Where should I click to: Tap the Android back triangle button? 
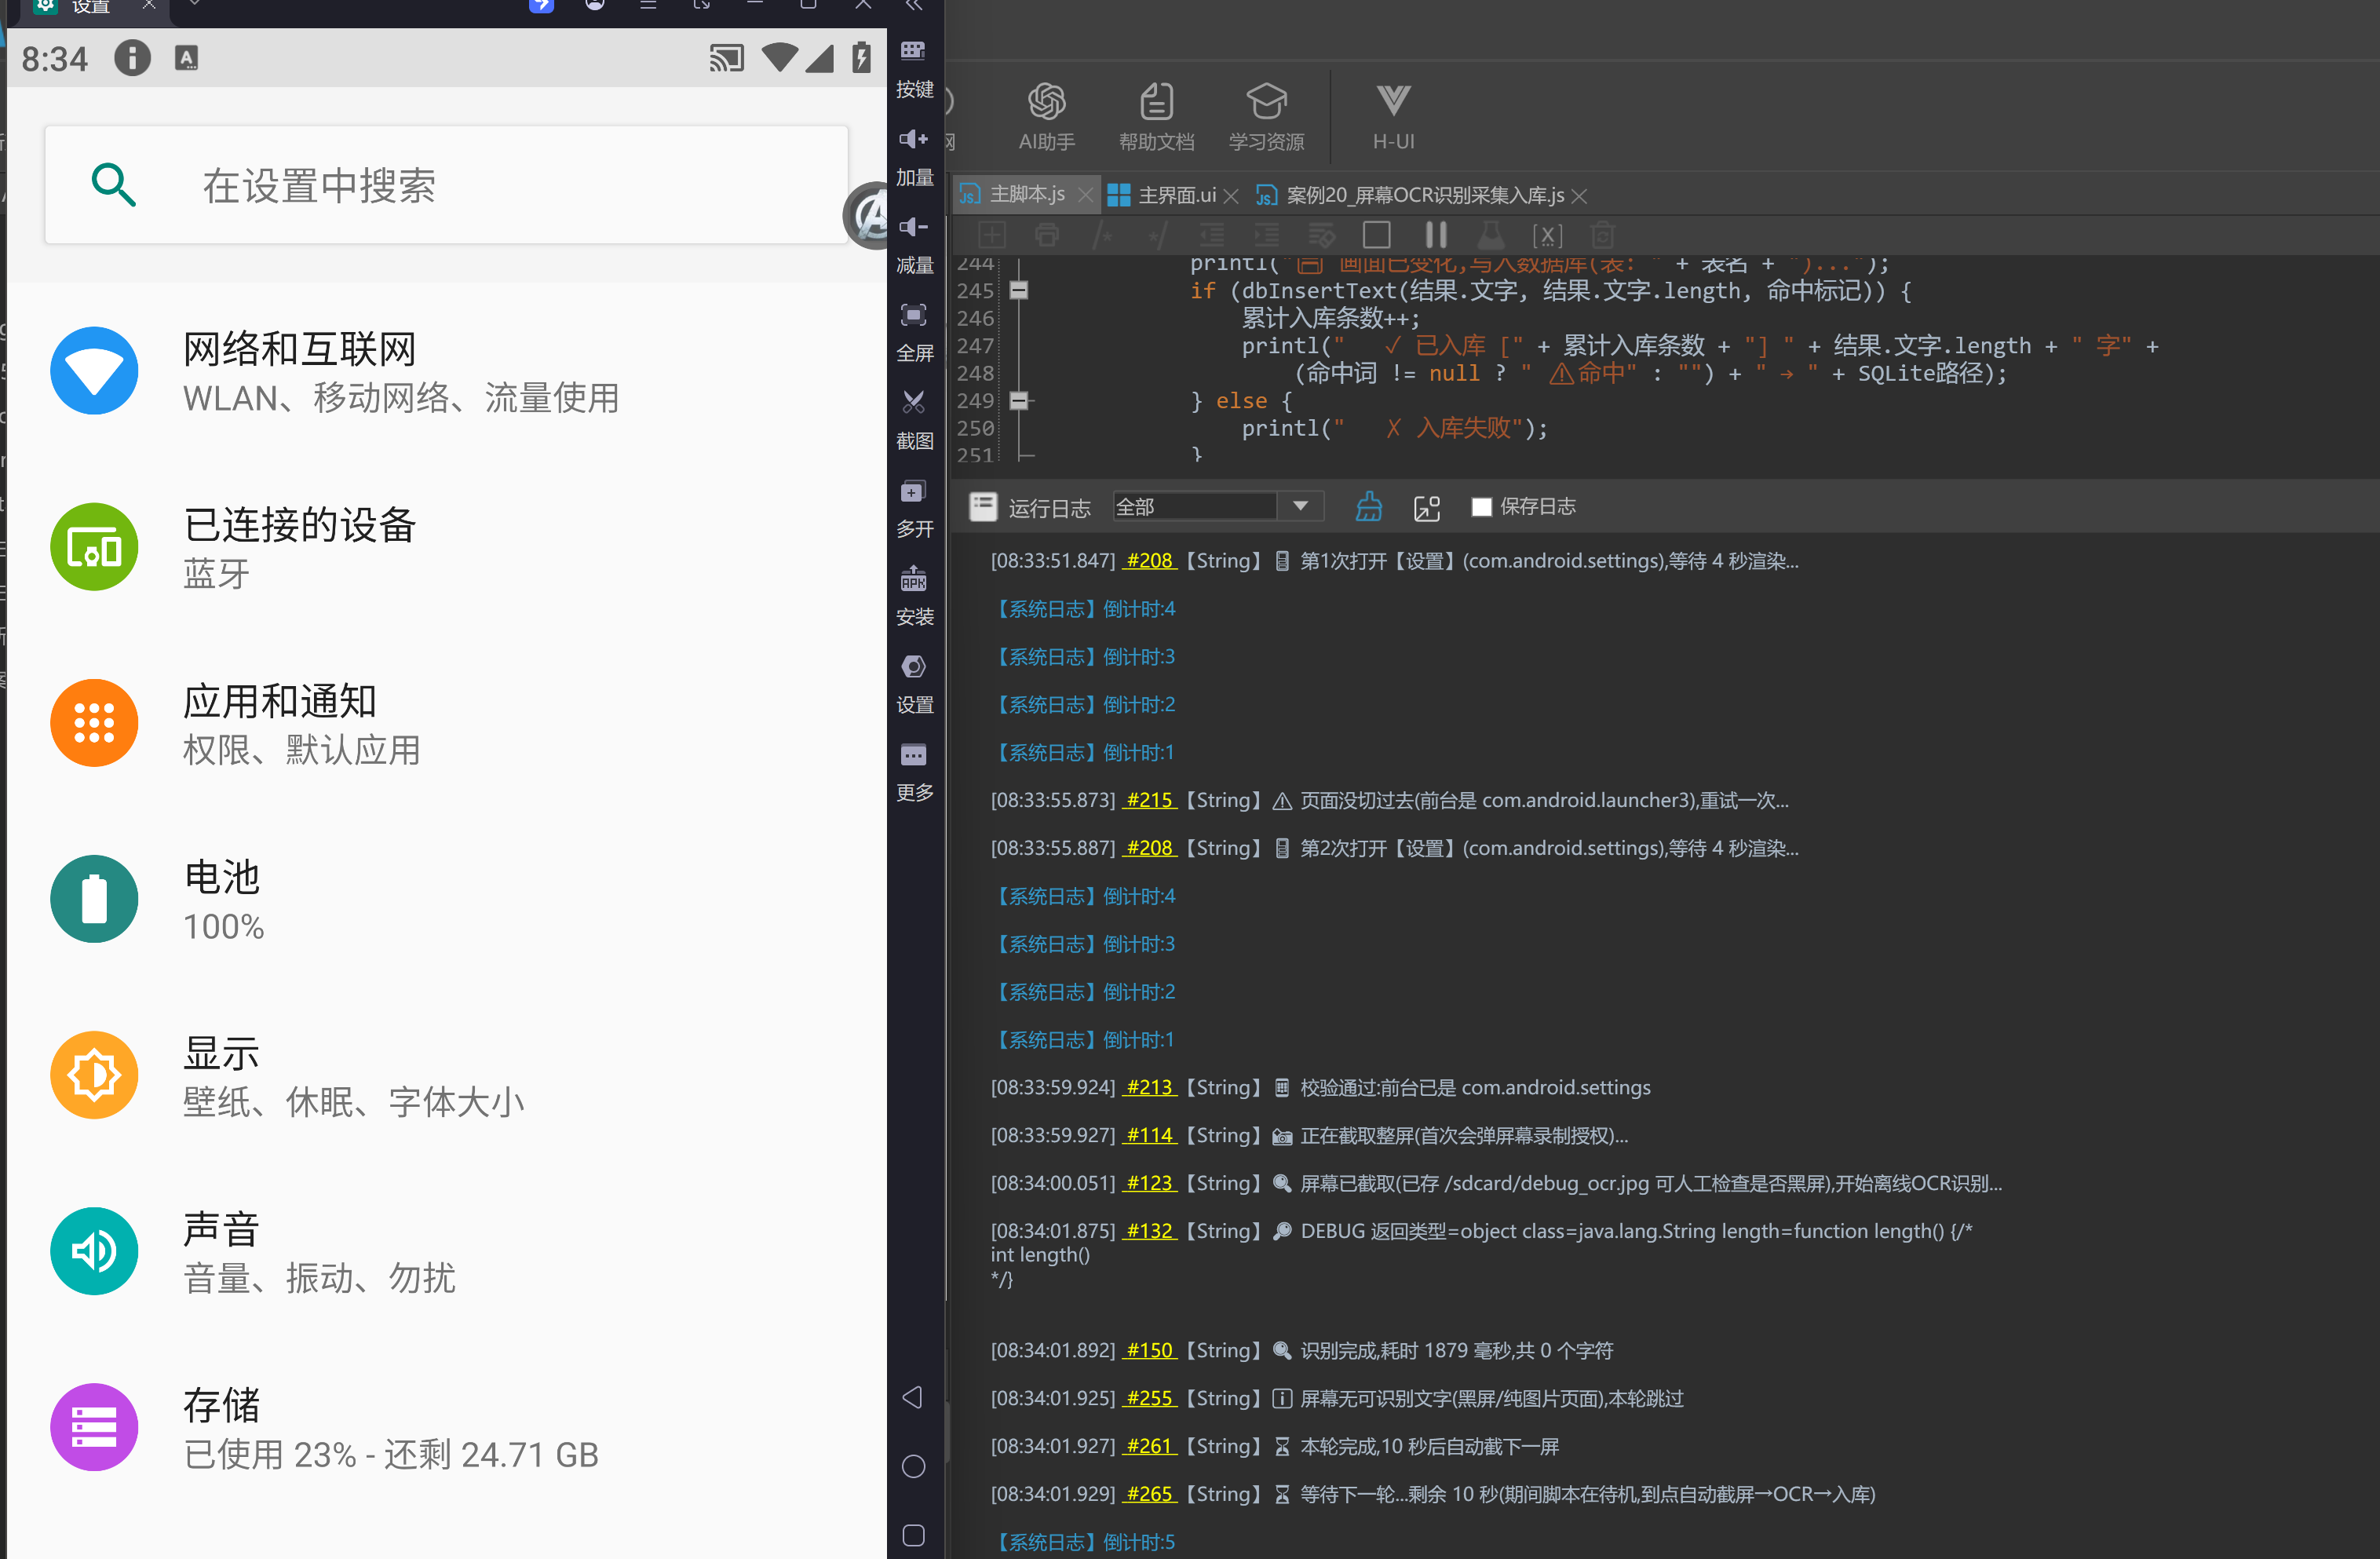(x=913, y=1397)
